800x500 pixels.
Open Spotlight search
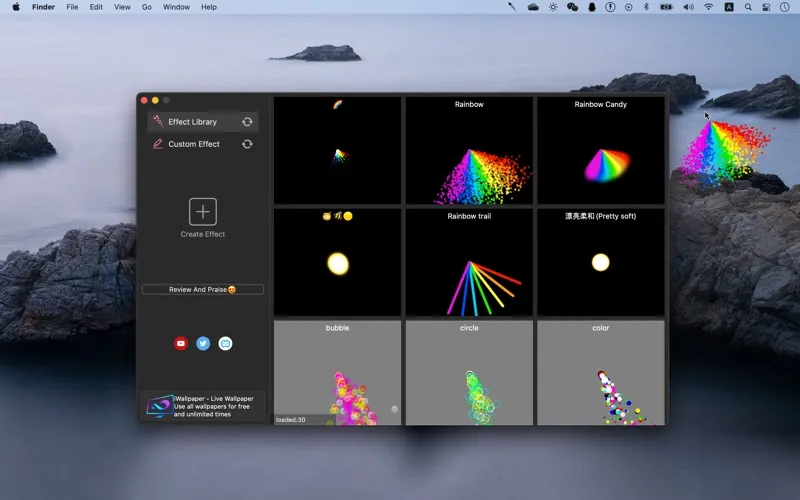748,7
